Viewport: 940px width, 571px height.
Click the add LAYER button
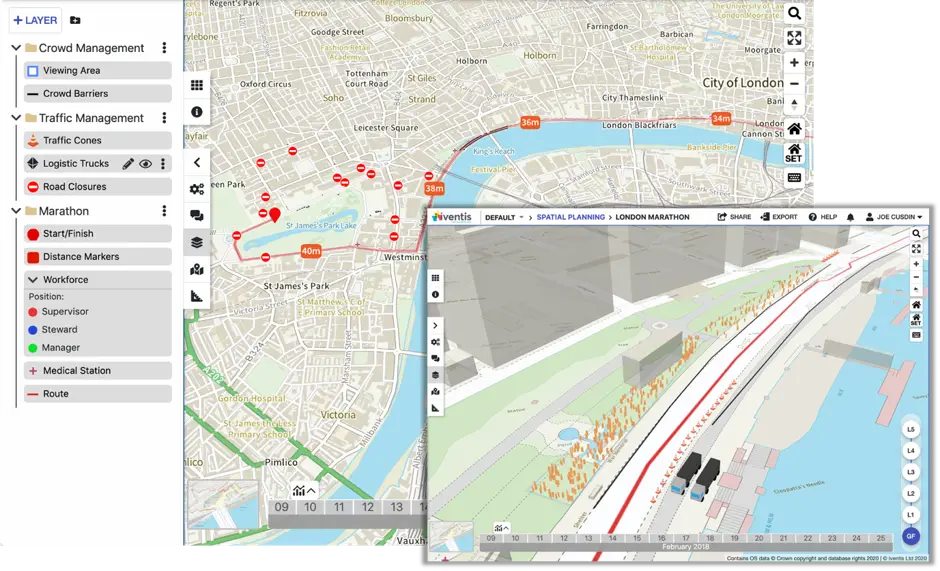35,20
